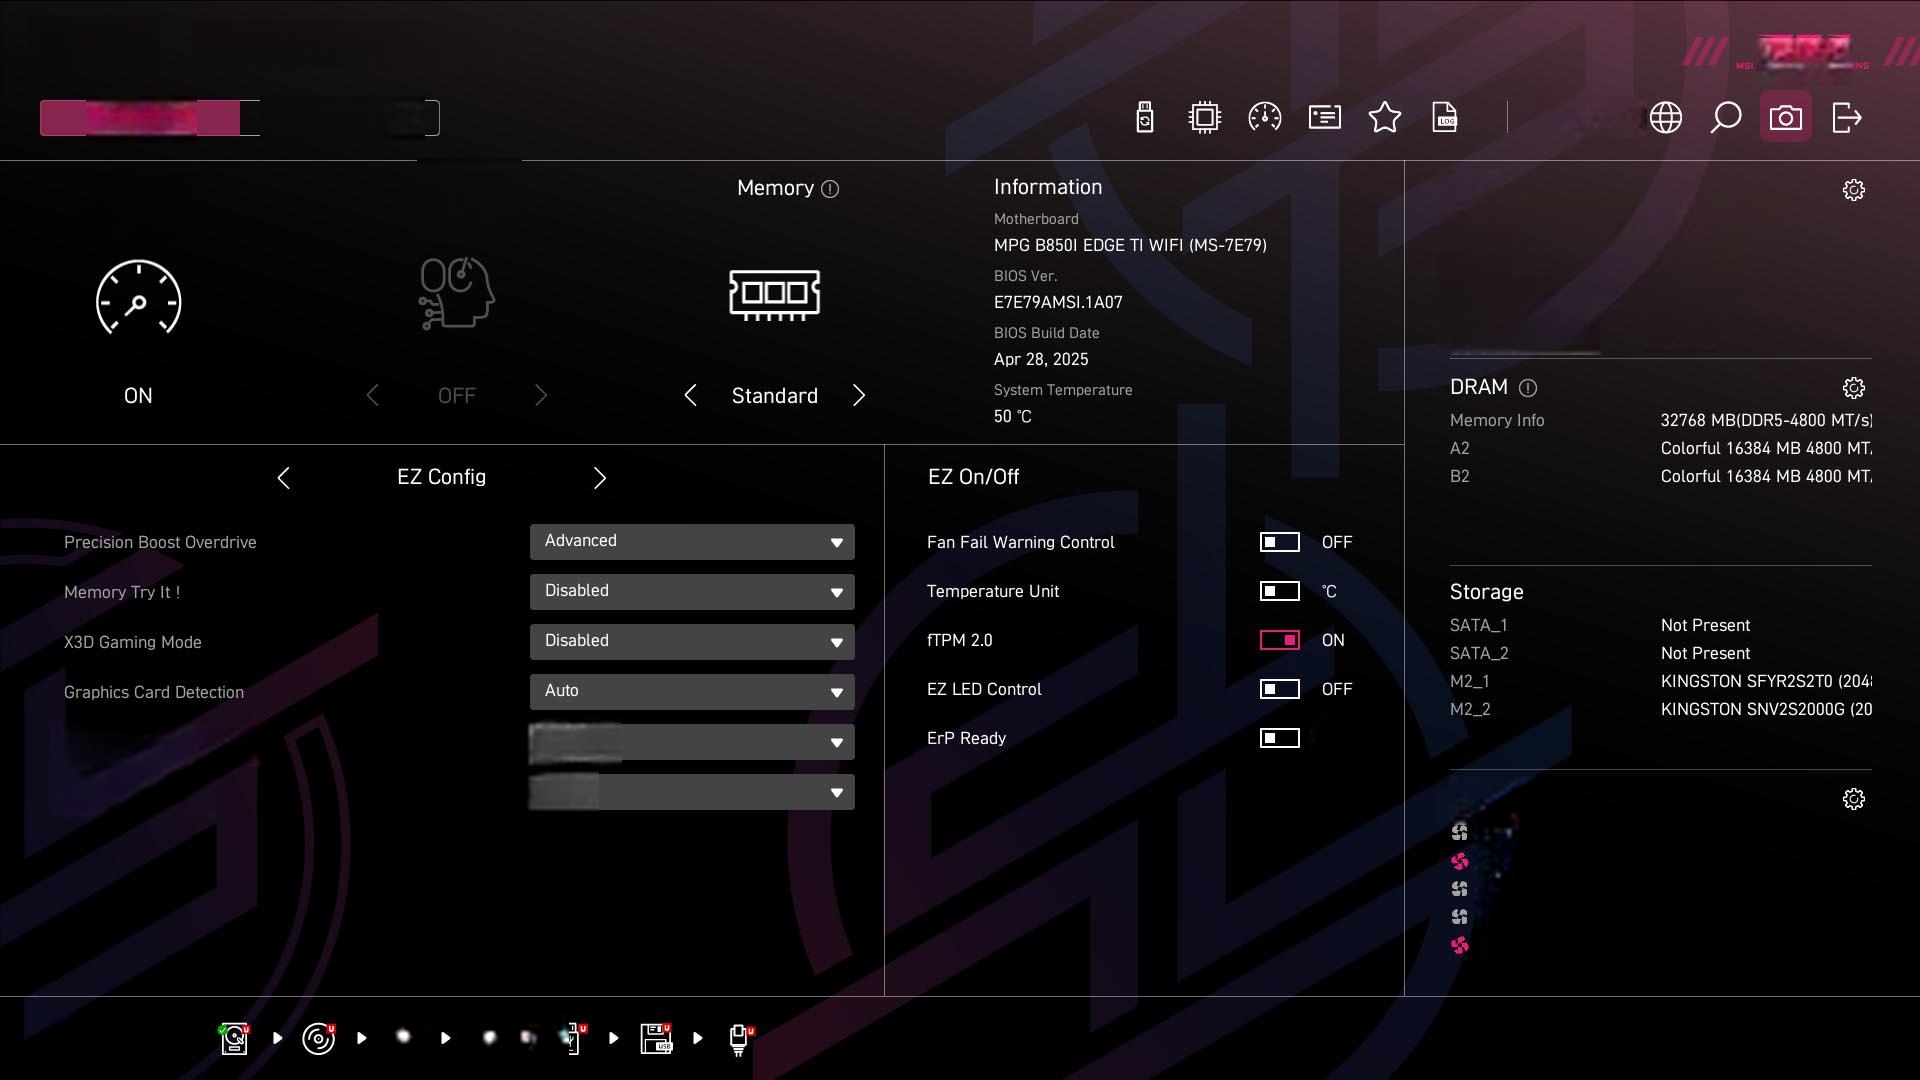The height and width of the screenshot is (1080, 1920).
Task: Open Memory Try It ! dropdown
Action: point(692,592)
